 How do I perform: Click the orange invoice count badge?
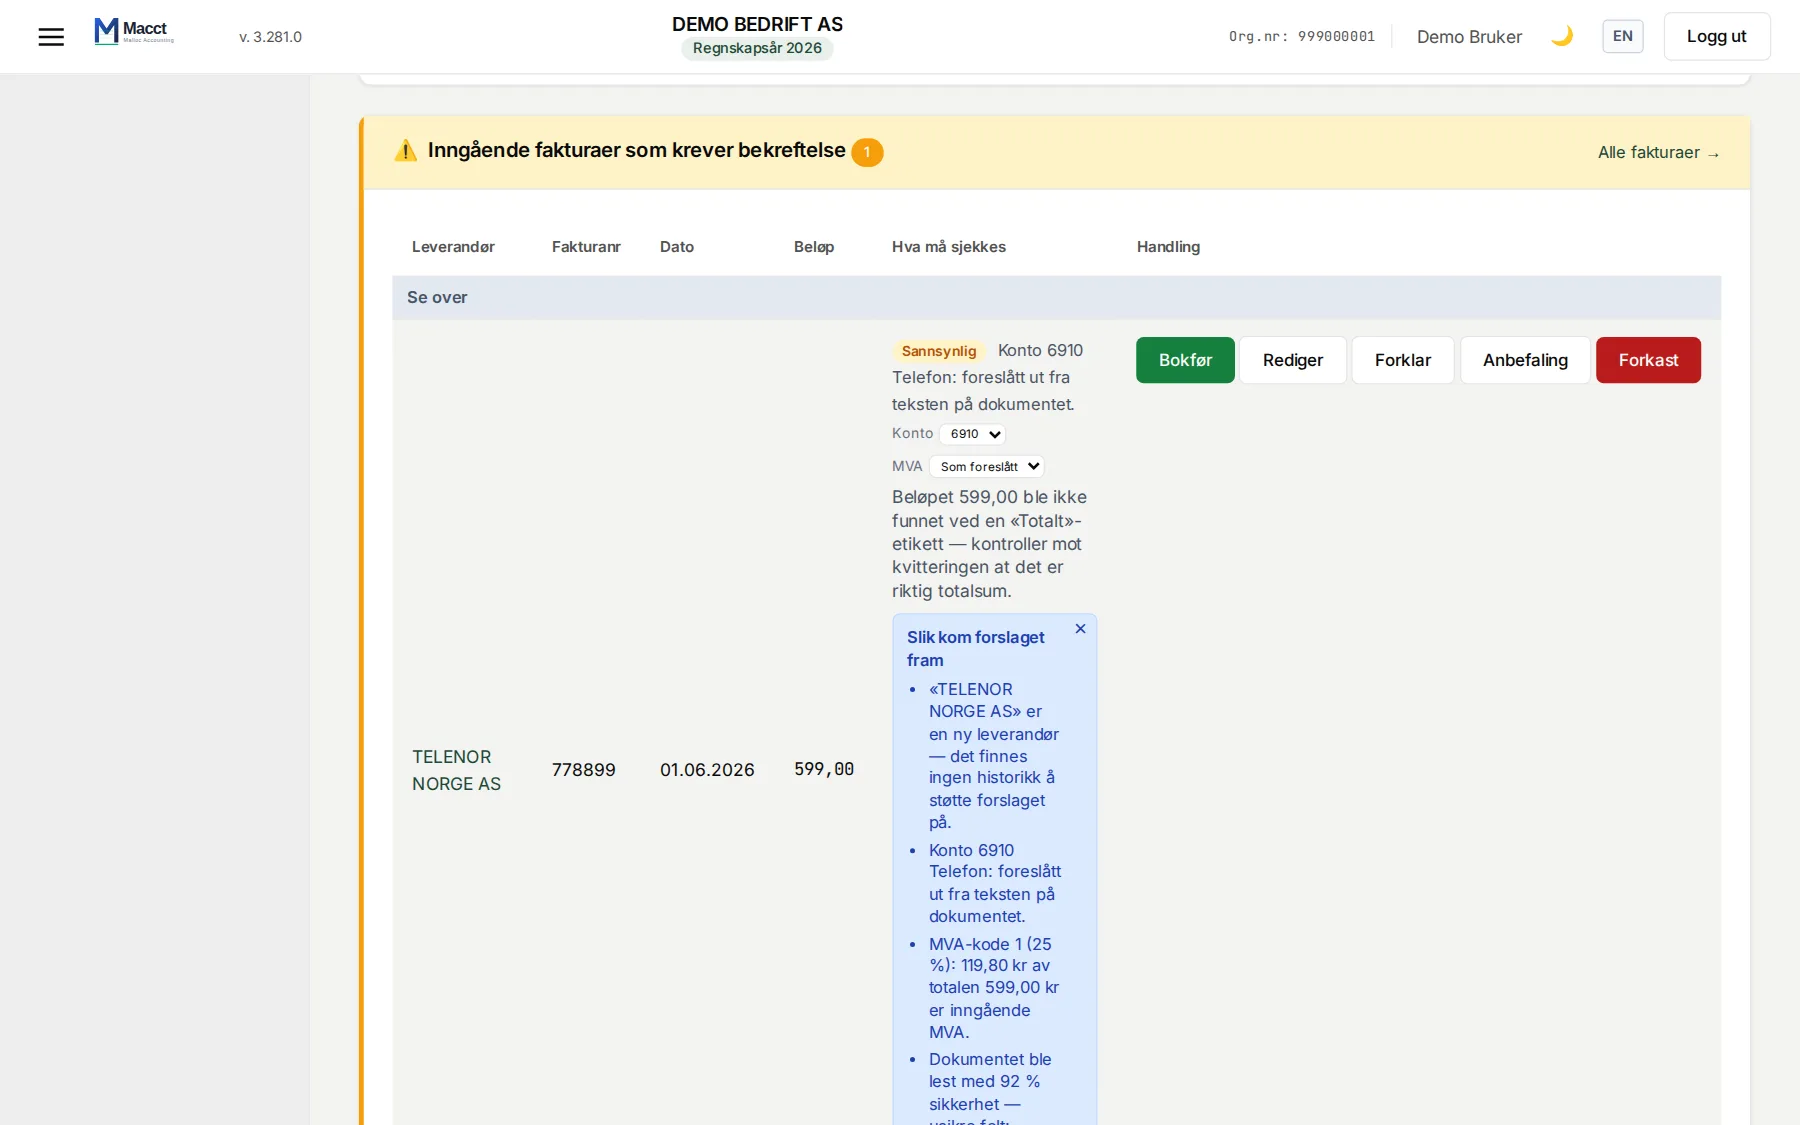867,152
